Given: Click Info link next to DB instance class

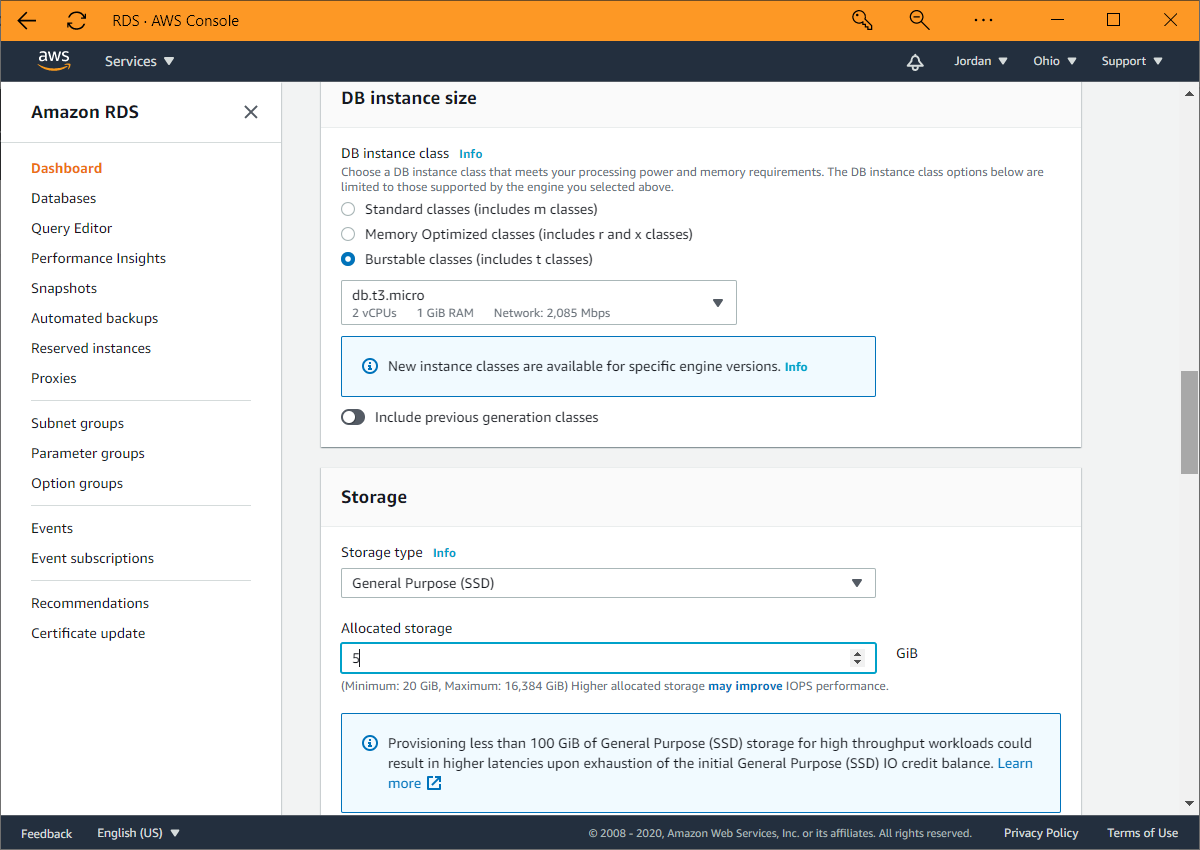Looking at the screenshot, I should pyautogui.click(x=471, y=154).
